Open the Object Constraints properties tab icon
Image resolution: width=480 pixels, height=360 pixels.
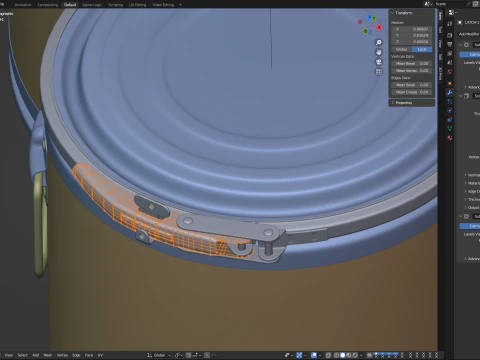[450, 120]
